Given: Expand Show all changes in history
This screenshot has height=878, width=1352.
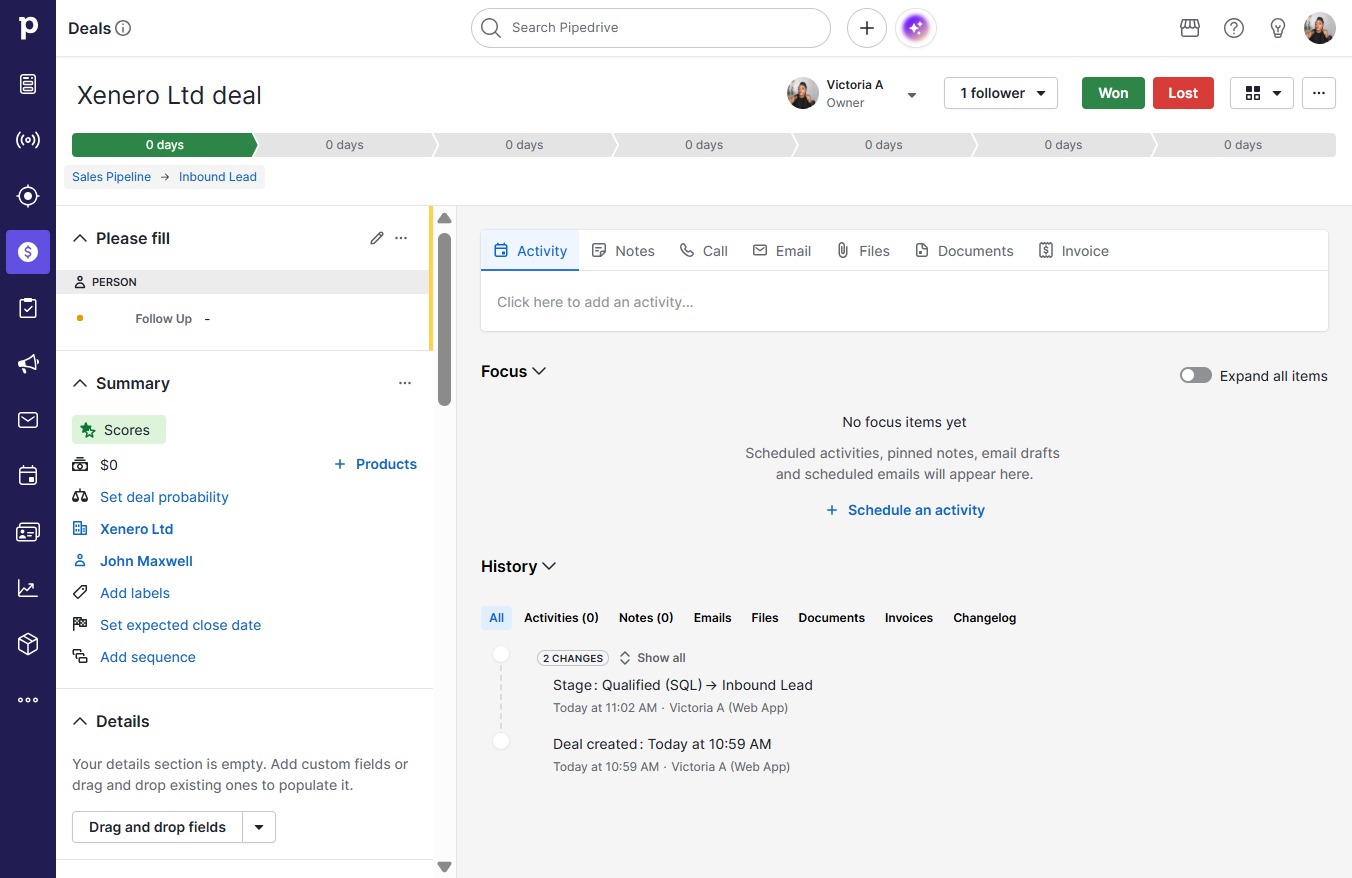Looking at the screenshot, I should [x=652, y=658].
